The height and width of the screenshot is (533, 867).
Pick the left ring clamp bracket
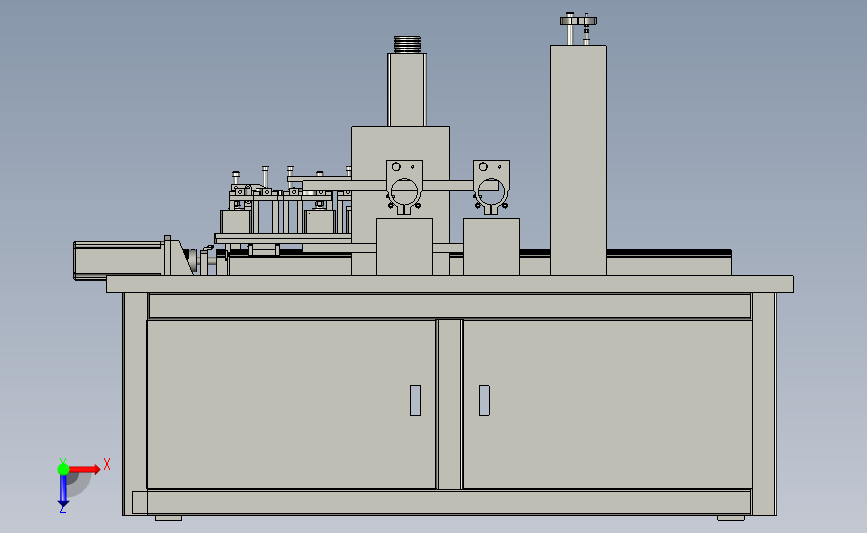[404, 187]
